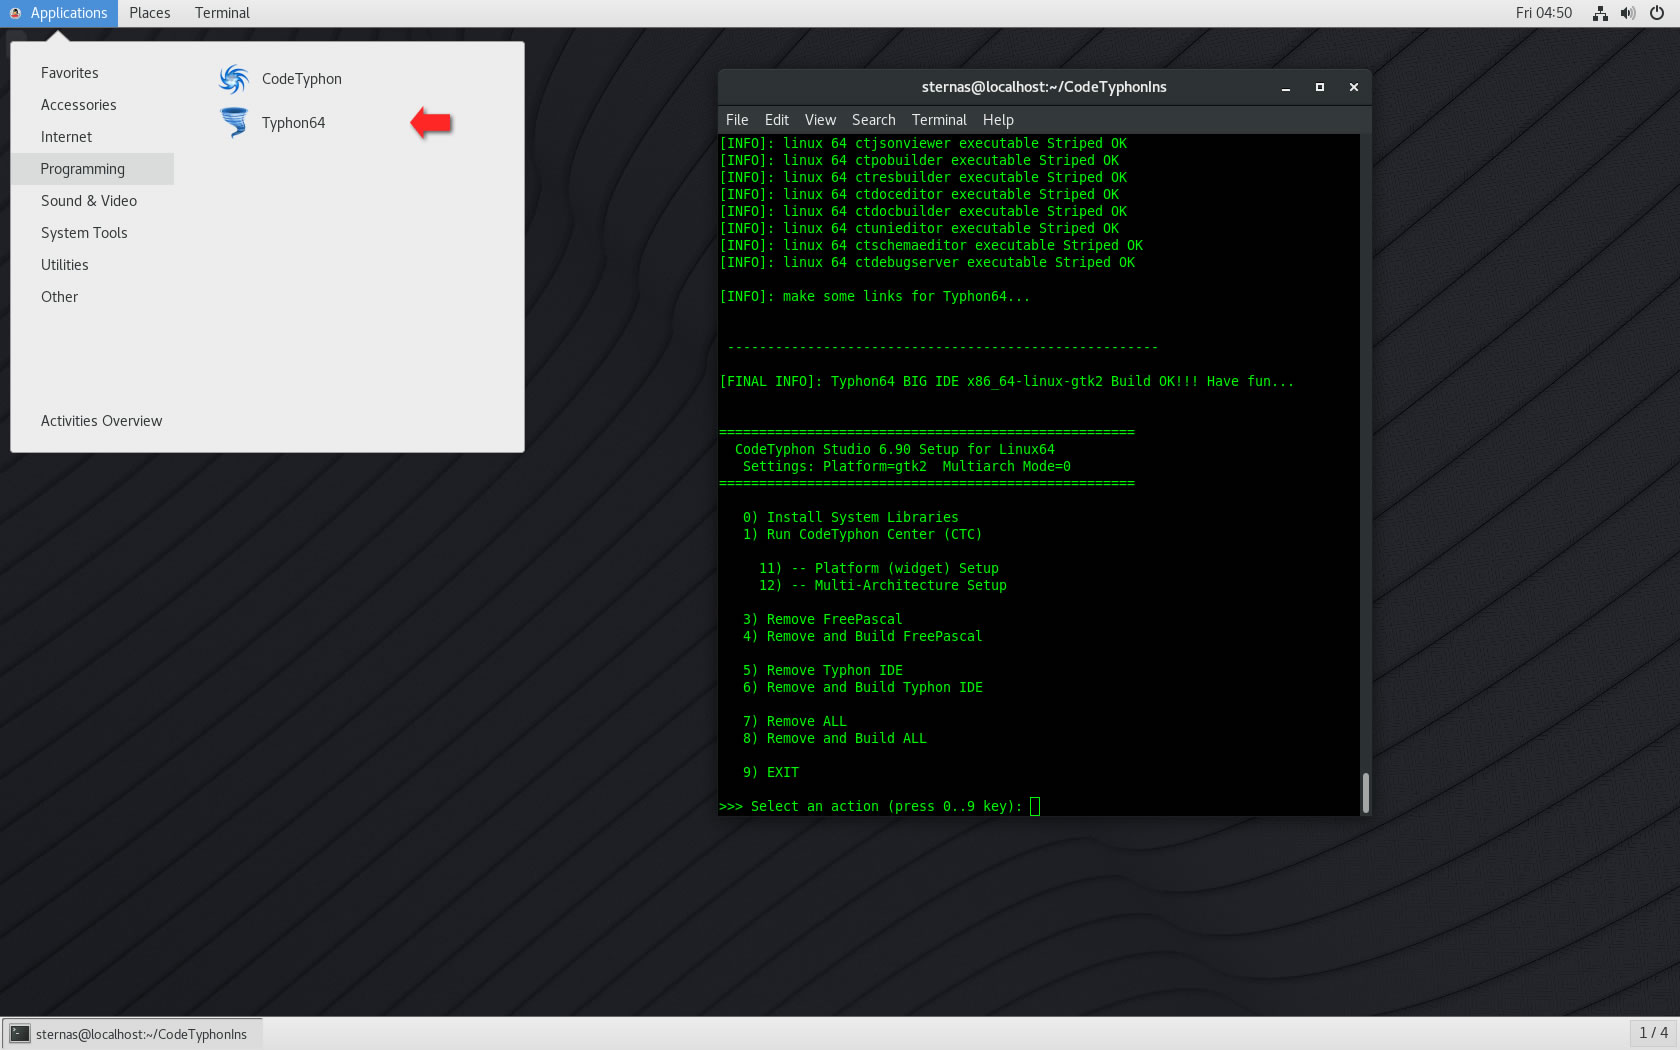The image size is (1680, 1050).
Task: Click the terminal vertical scrollbar handle
Action: coord(1366,793)
